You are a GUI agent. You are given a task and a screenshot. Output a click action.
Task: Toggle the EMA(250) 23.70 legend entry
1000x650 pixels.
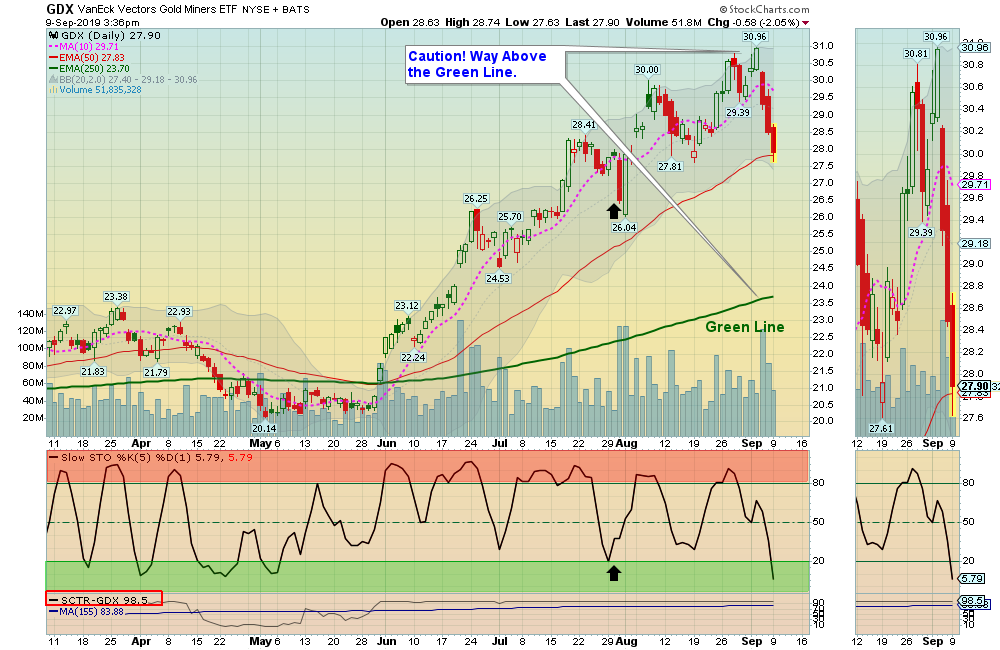93,68
